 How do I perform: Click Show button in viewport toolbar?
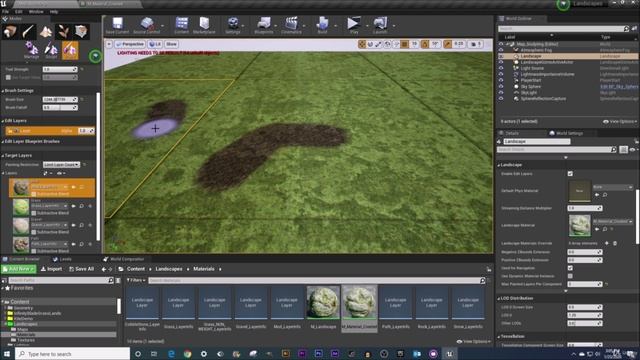(171, 44)
